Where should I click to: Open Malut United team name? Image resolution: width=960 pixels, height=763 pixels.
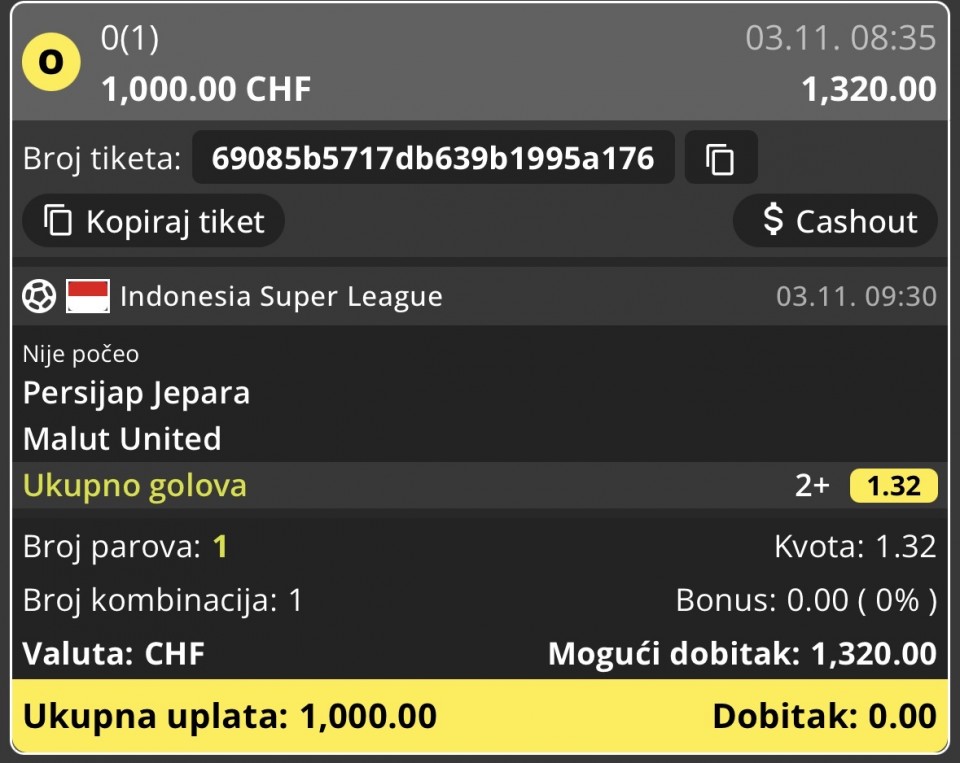pyautogui.click(x=122, y=439)
